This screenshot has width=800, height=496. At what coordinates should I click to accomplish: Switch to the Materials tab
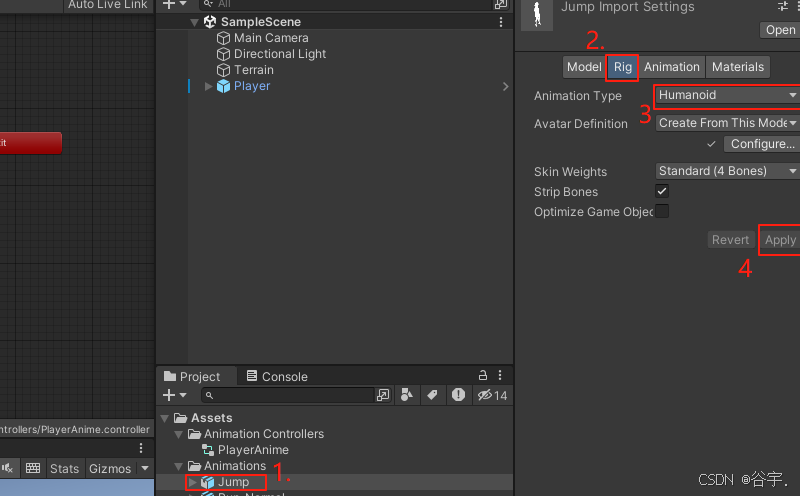pyautogui.click(x=738, y=67)
